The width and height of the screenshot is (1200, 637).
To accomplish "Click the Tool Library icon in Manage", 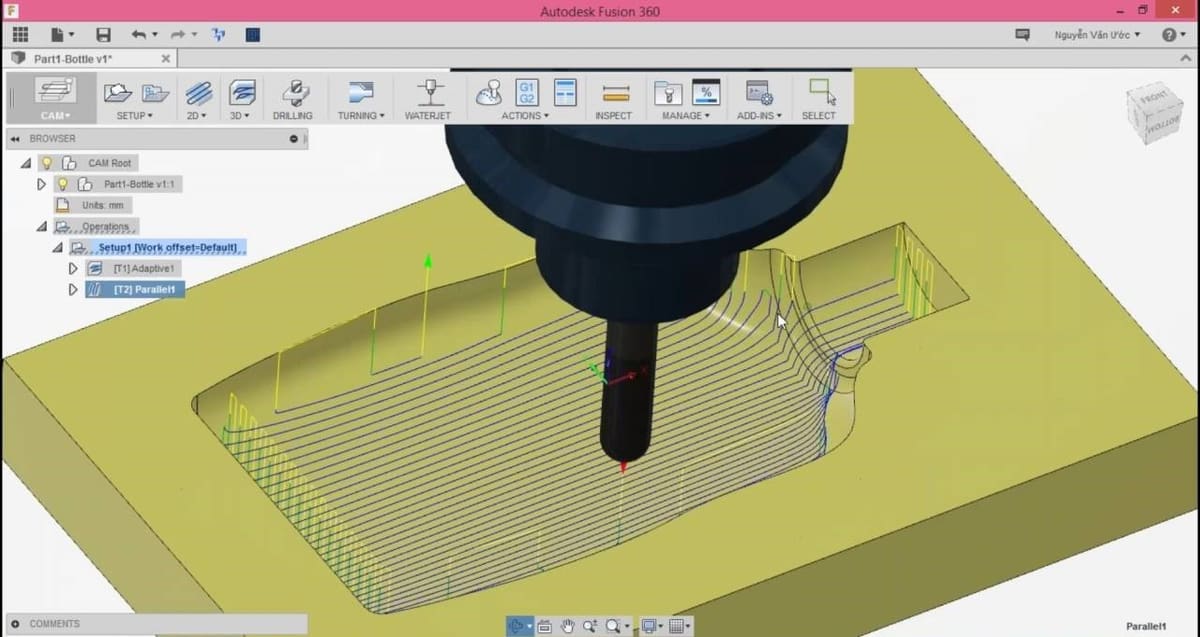I will point(668,93).
